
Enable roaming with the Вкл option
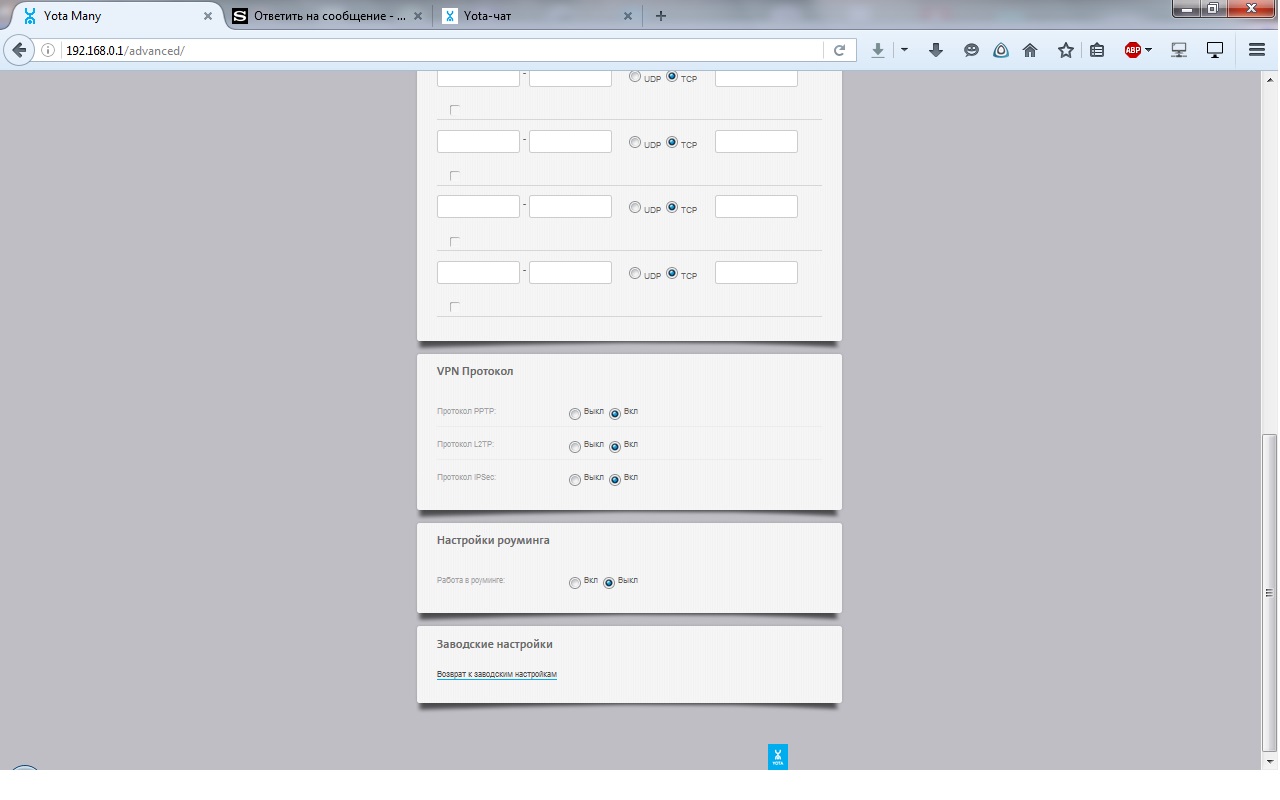tap(575, 583)
